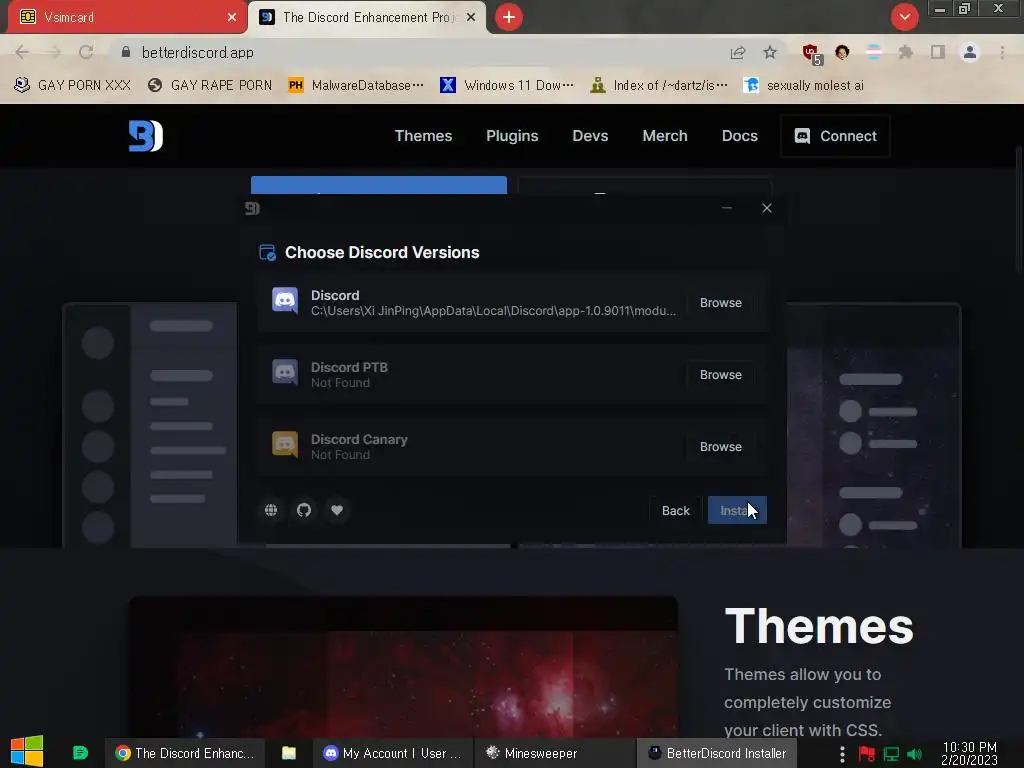Show hidden tray icons via three dots
1024x768 pixels.
[842, 754]
